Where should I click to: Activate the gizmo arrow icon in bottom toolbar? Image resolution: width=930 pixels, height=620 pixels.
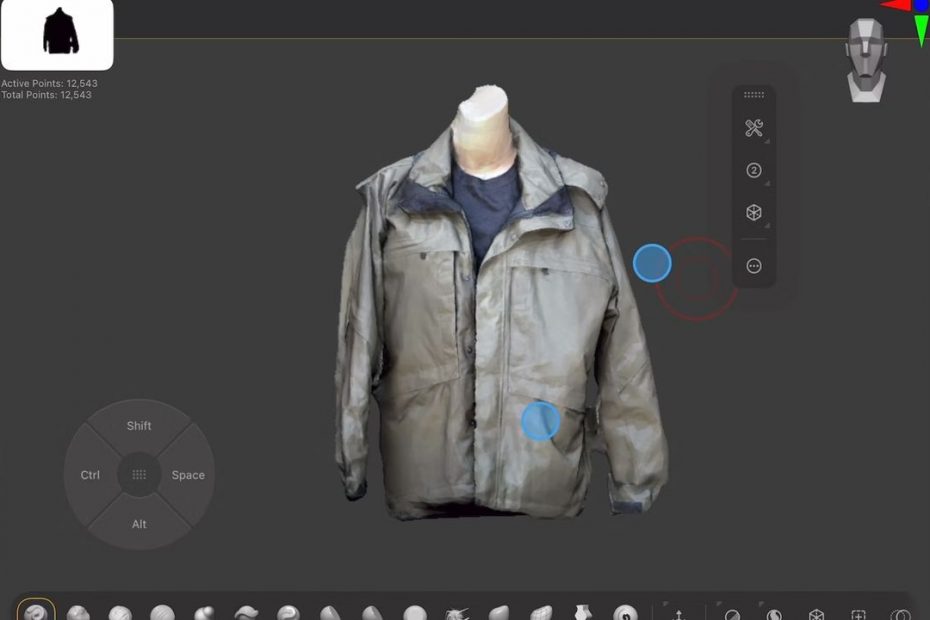point(680,615)
